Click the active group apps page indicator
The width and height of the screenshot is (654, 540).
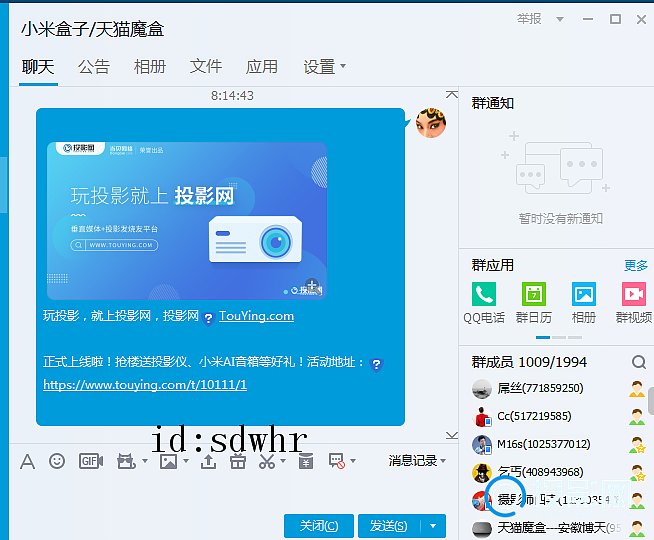point(543,337)
